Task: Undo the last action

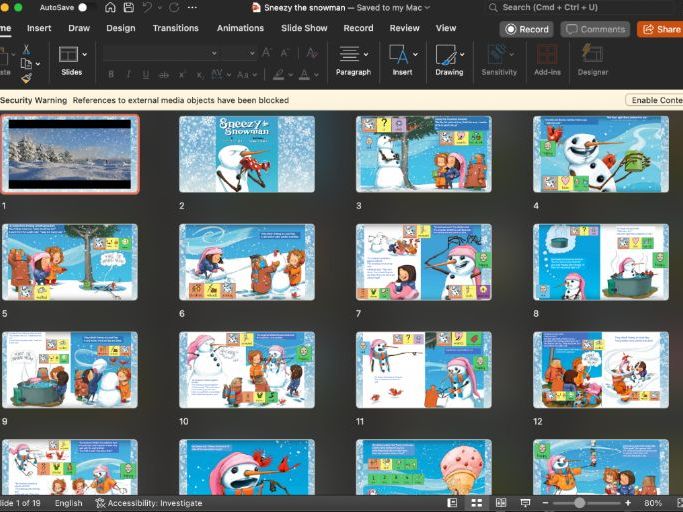Action: tap(148, 7)
